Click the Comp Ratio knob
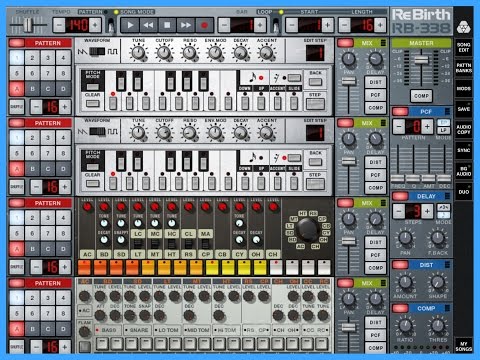This screenshot has width=480, height=360. (405, 325)
